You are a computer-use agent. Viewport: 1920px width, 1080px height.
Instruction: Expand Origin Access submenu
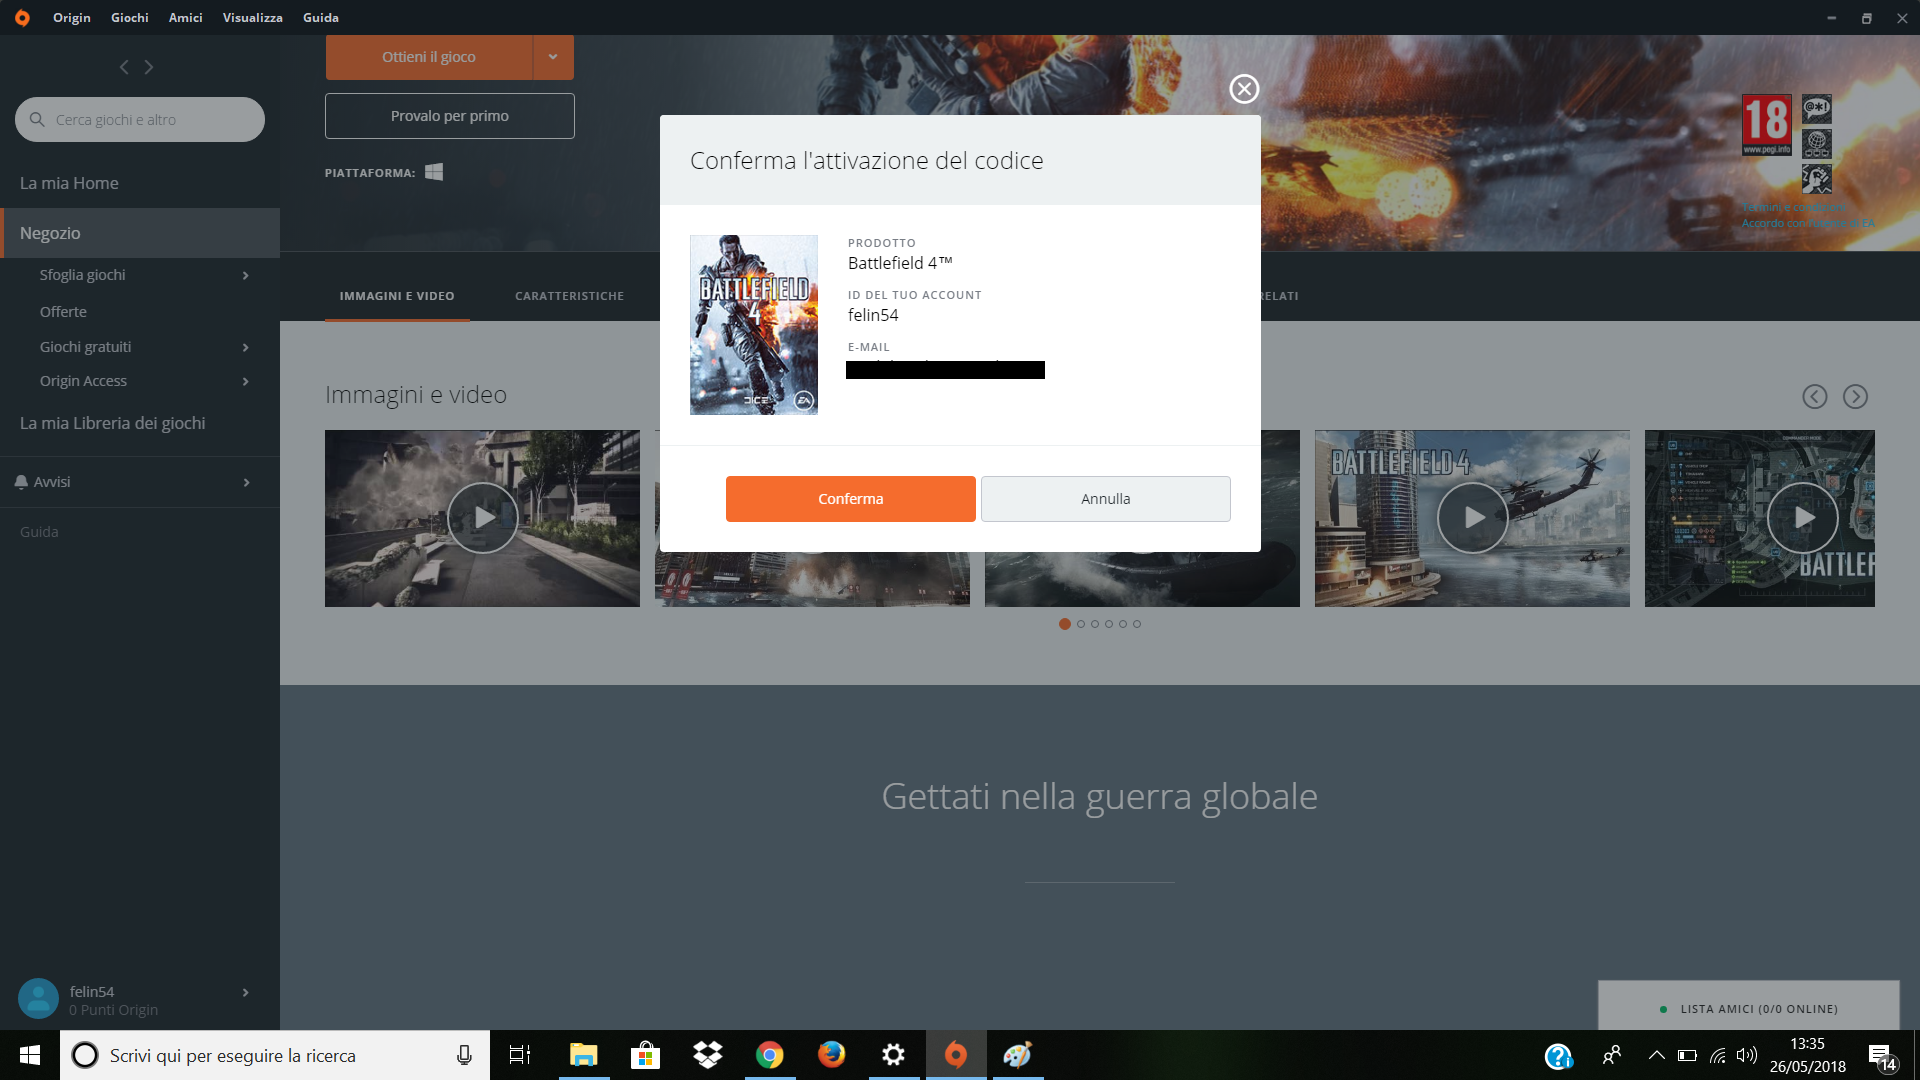(x=246, y=382)
